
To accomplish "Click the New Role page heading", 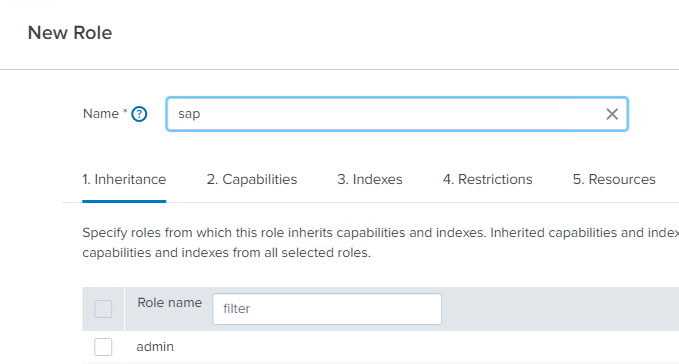I will (x=70, y=33).
